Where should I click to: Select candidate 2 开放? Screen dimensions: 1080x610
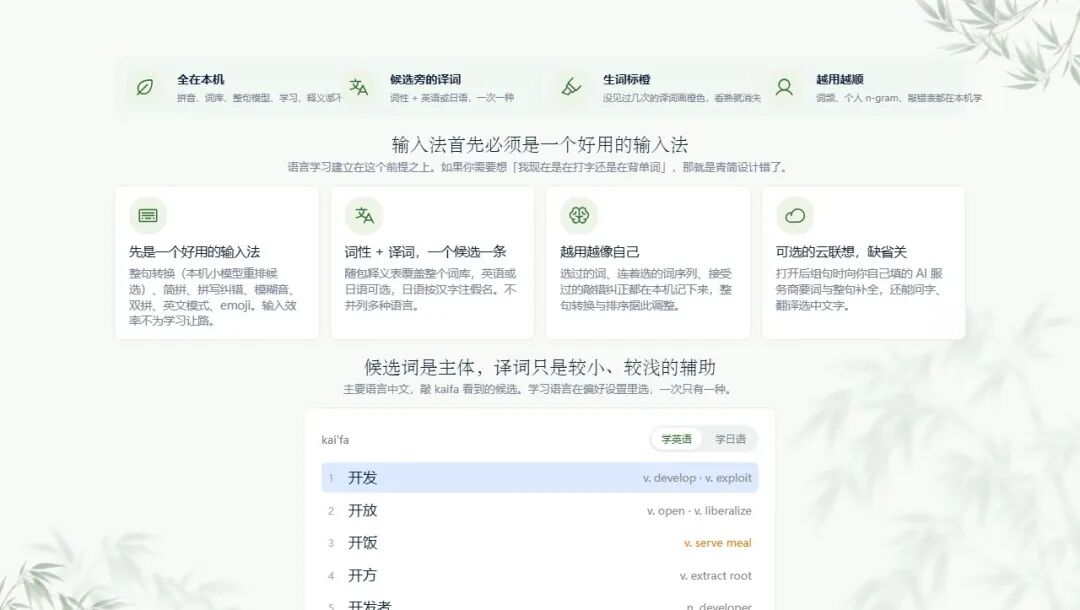(x=539, y=511)
